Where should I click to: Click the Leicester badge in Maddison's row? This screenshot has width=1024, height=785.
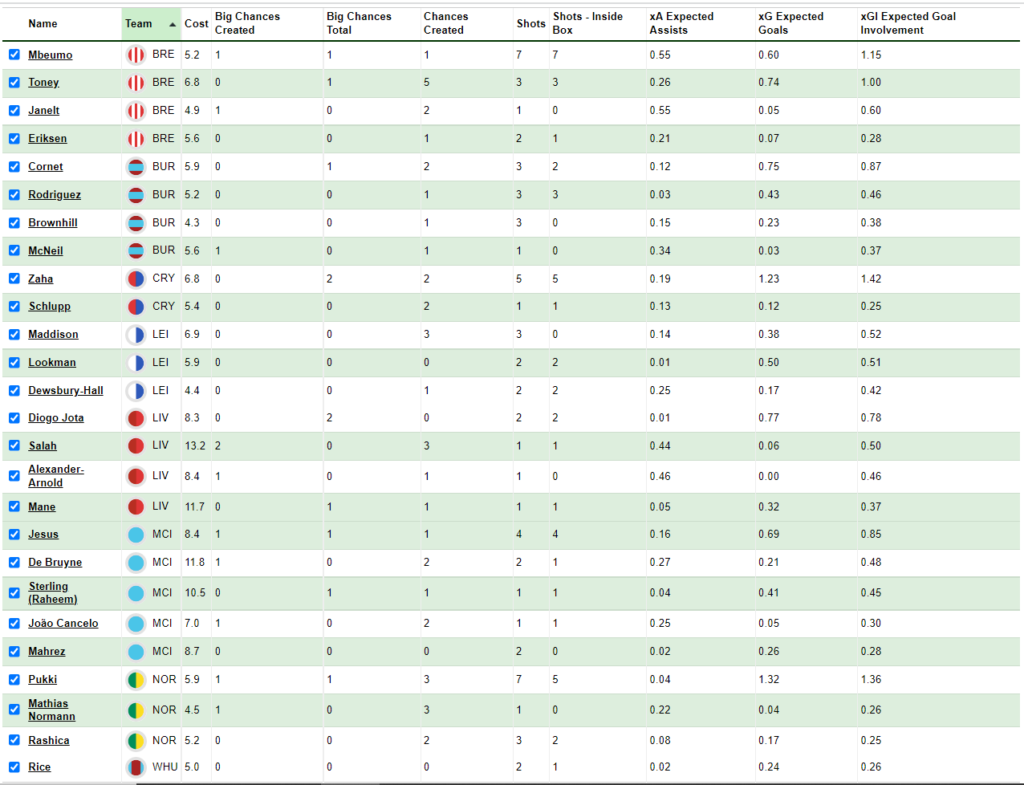[136, 335]
